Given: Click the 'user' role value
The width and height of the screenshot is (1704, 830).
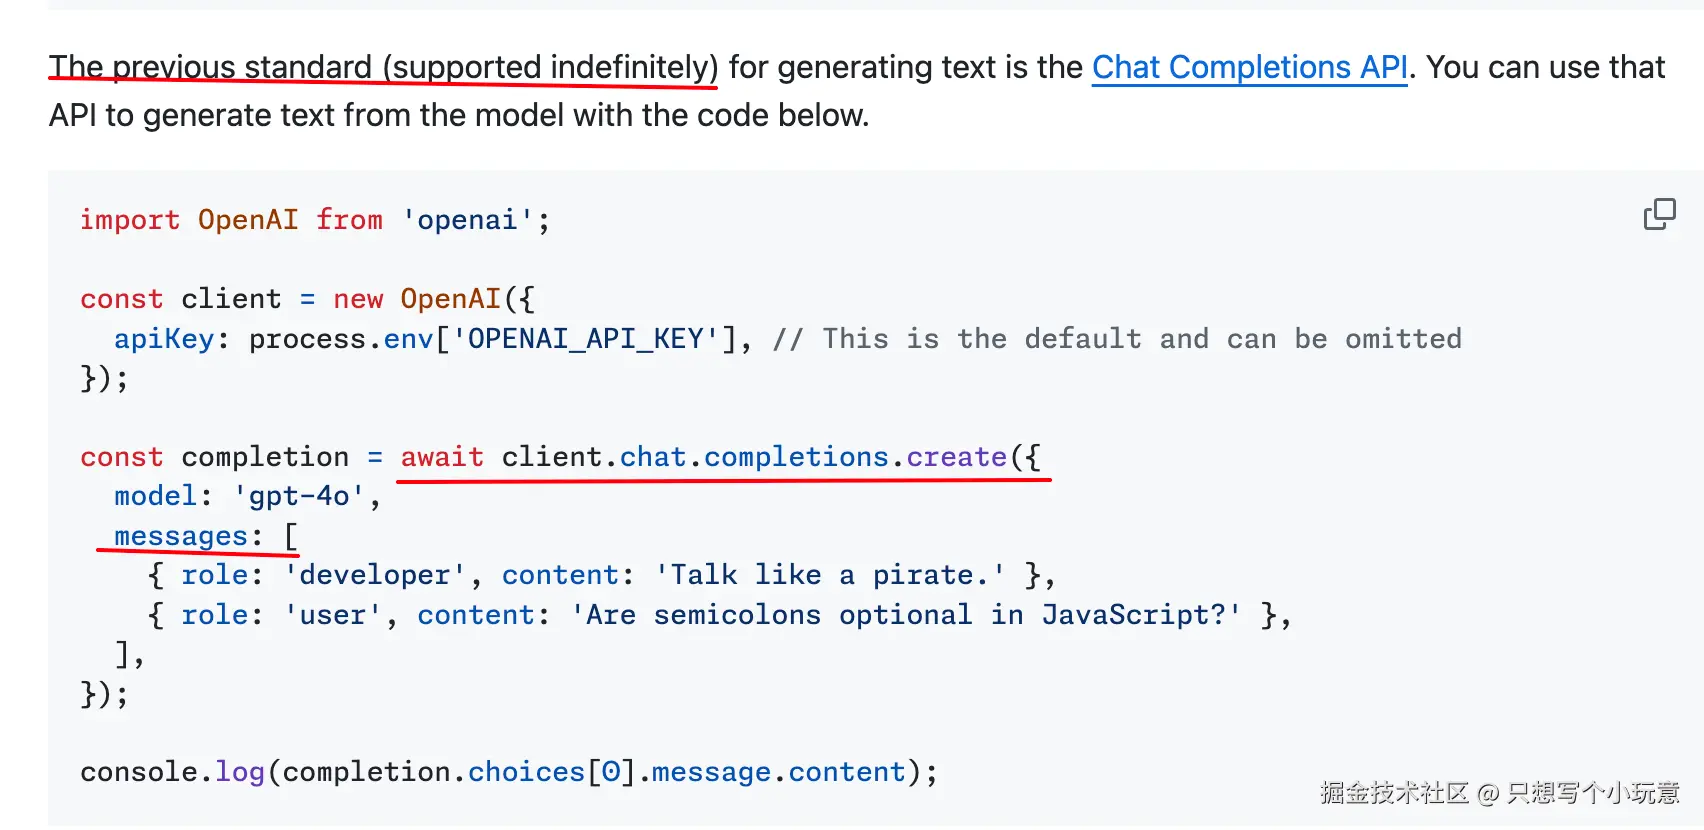Looking at the screenshot, I should point(333,615).
